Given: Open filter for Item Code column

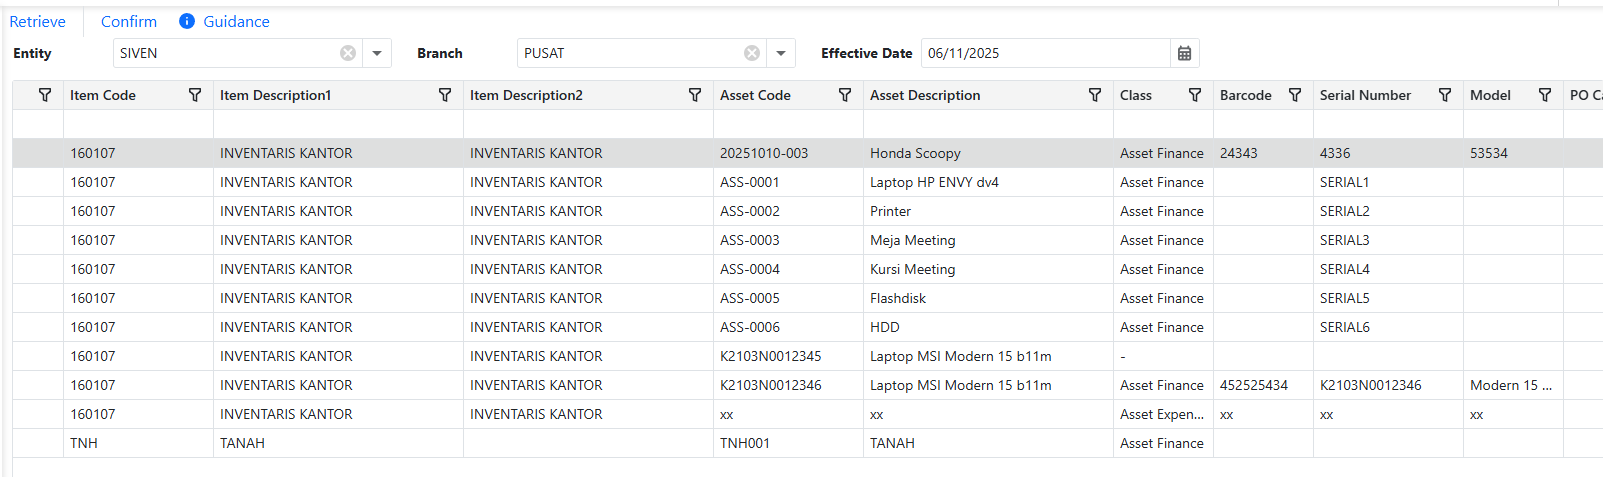Looking at the screenshot, I should (x=195, y=95).
